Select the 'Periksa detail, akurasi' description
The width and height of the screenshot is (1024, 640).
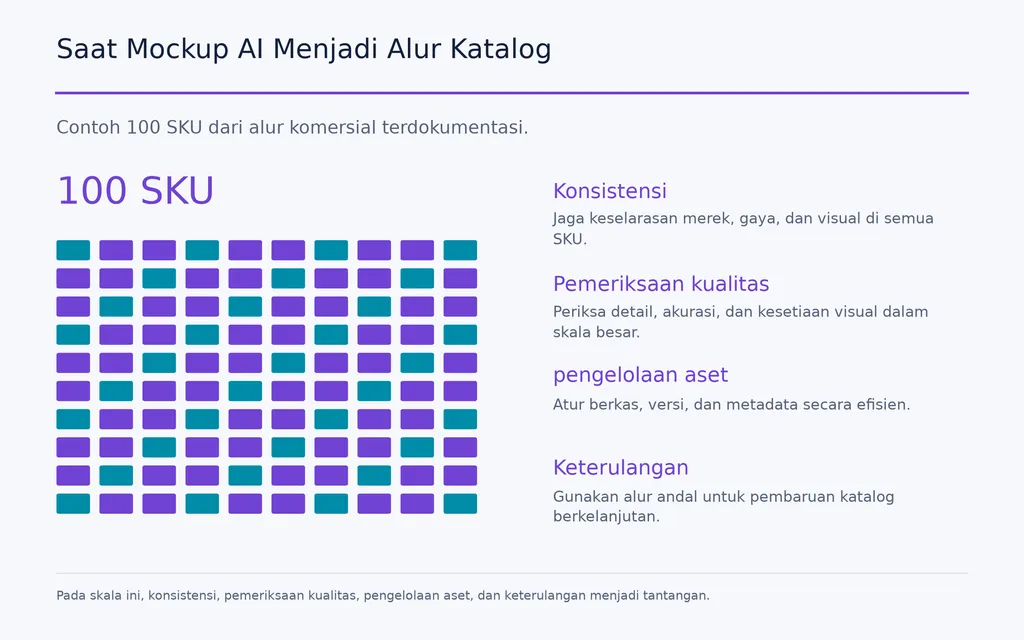tap(741, 321)
